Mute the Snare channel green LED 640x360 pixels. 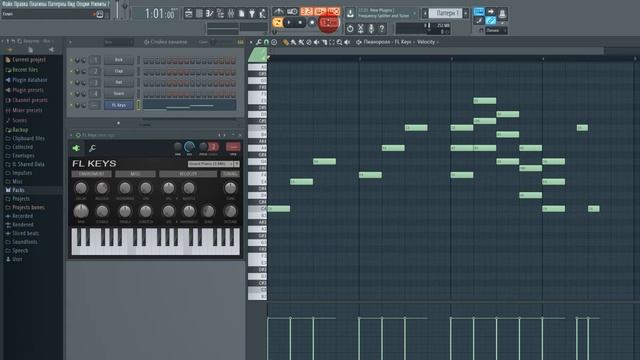click(71, 93)
